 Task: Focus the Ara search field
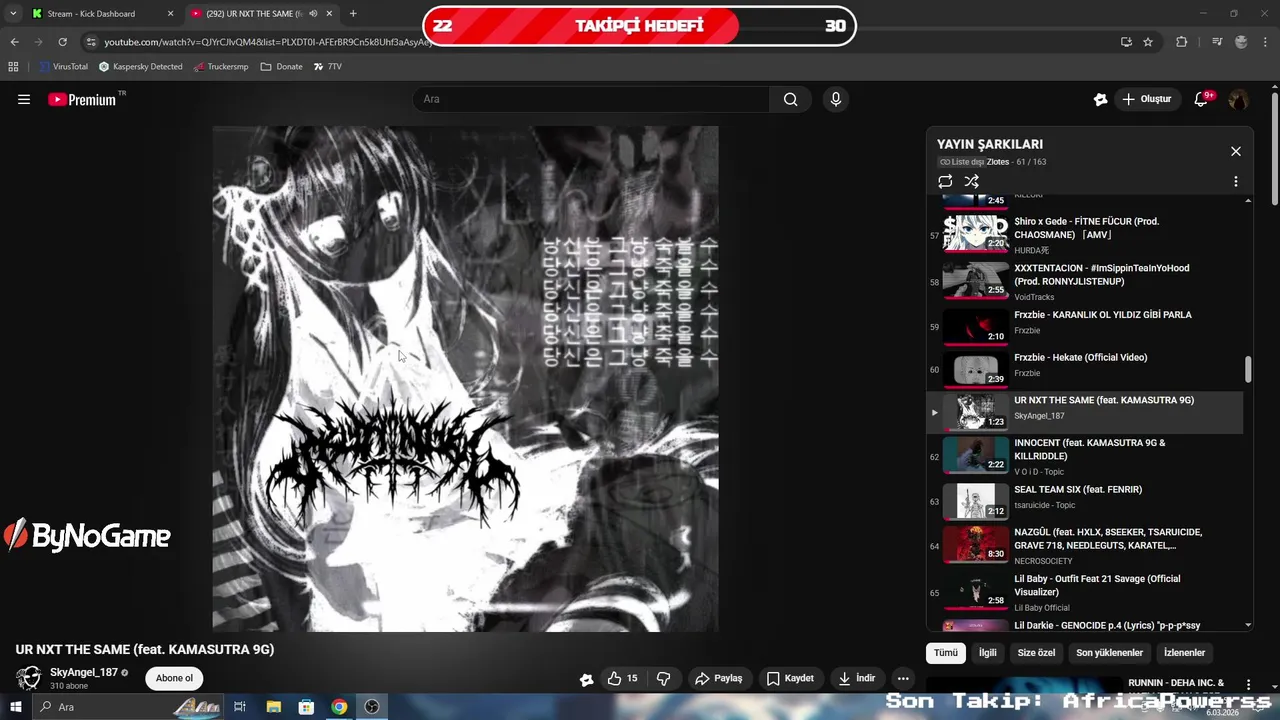(591, 99)
